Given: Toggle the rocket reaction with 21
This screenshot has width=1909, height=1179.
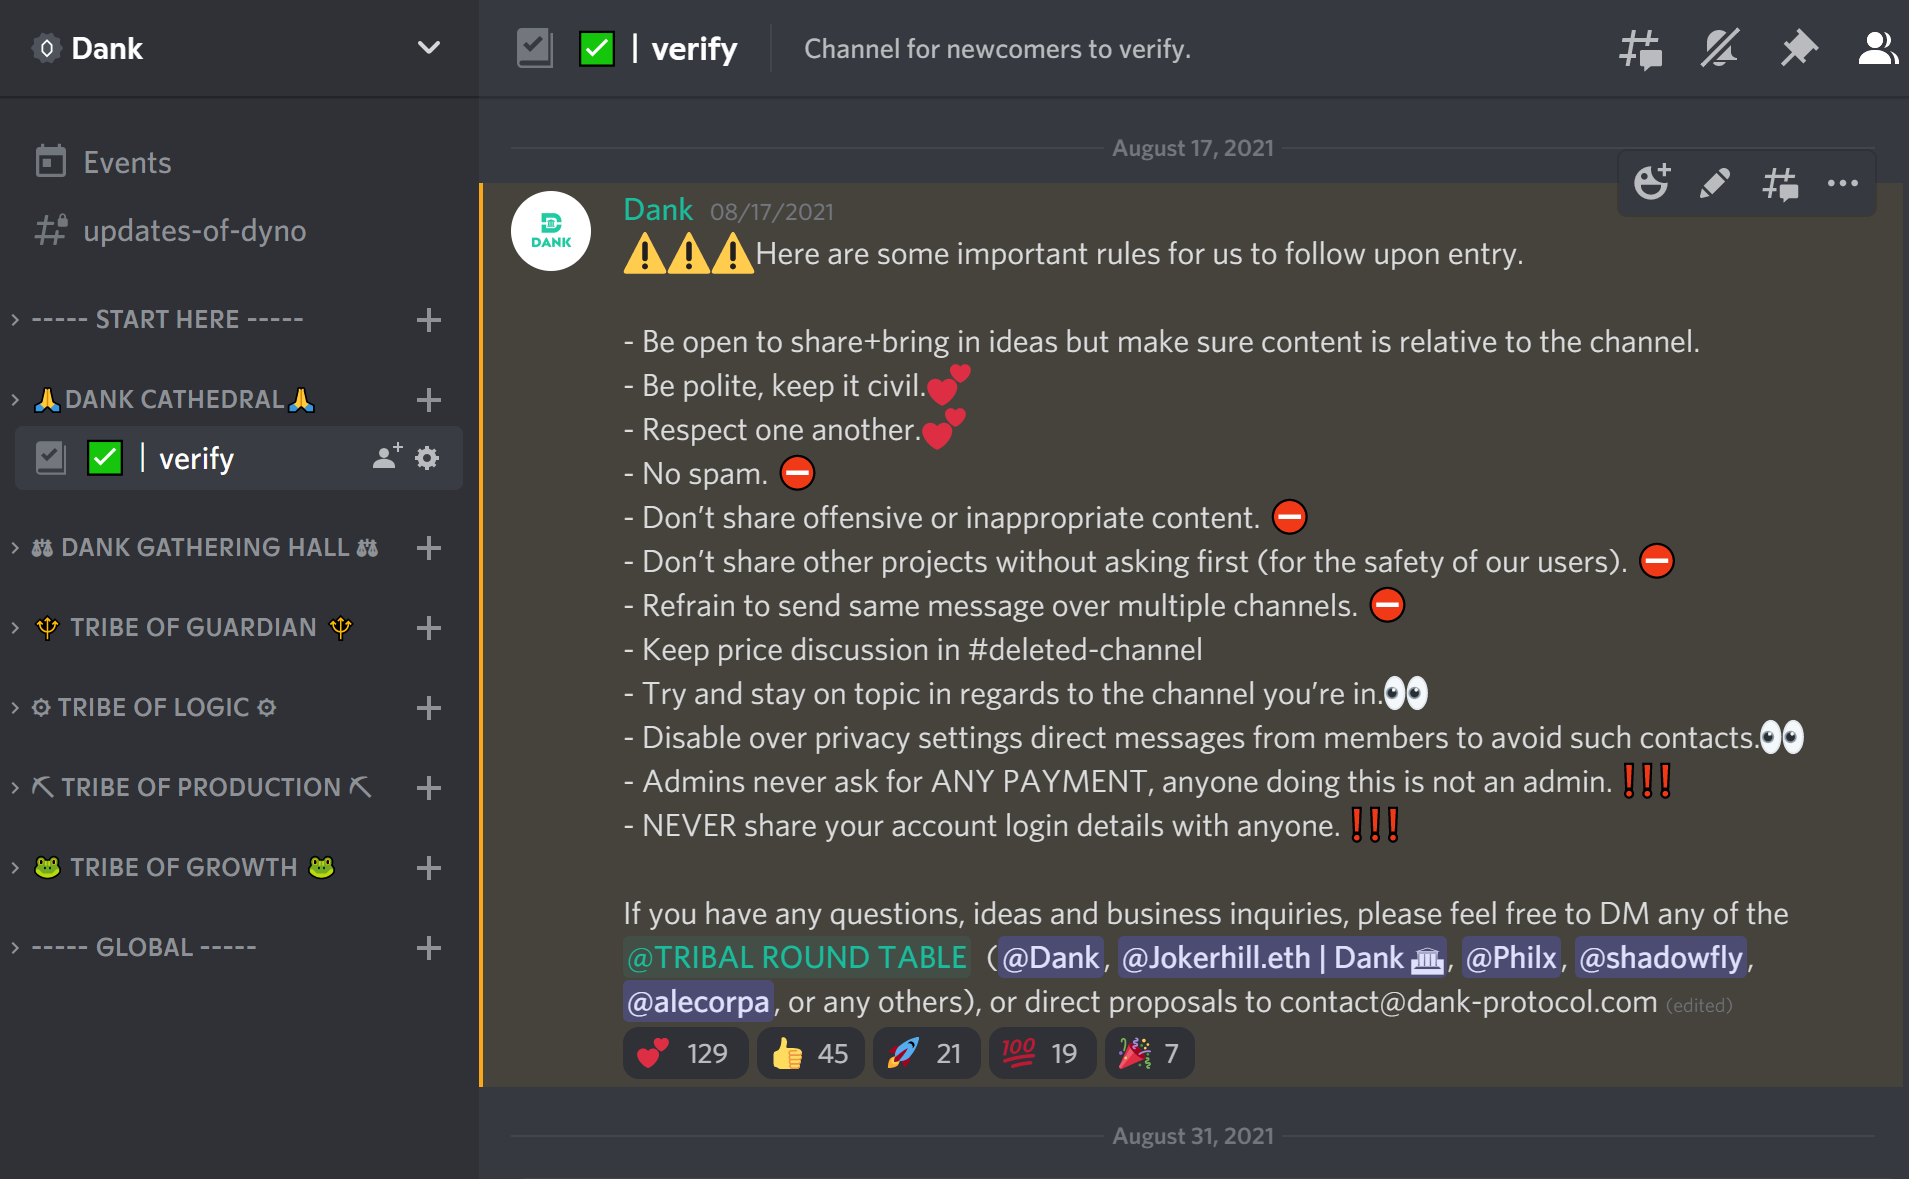Looking at the screenshot, I should pos(926,1053).
